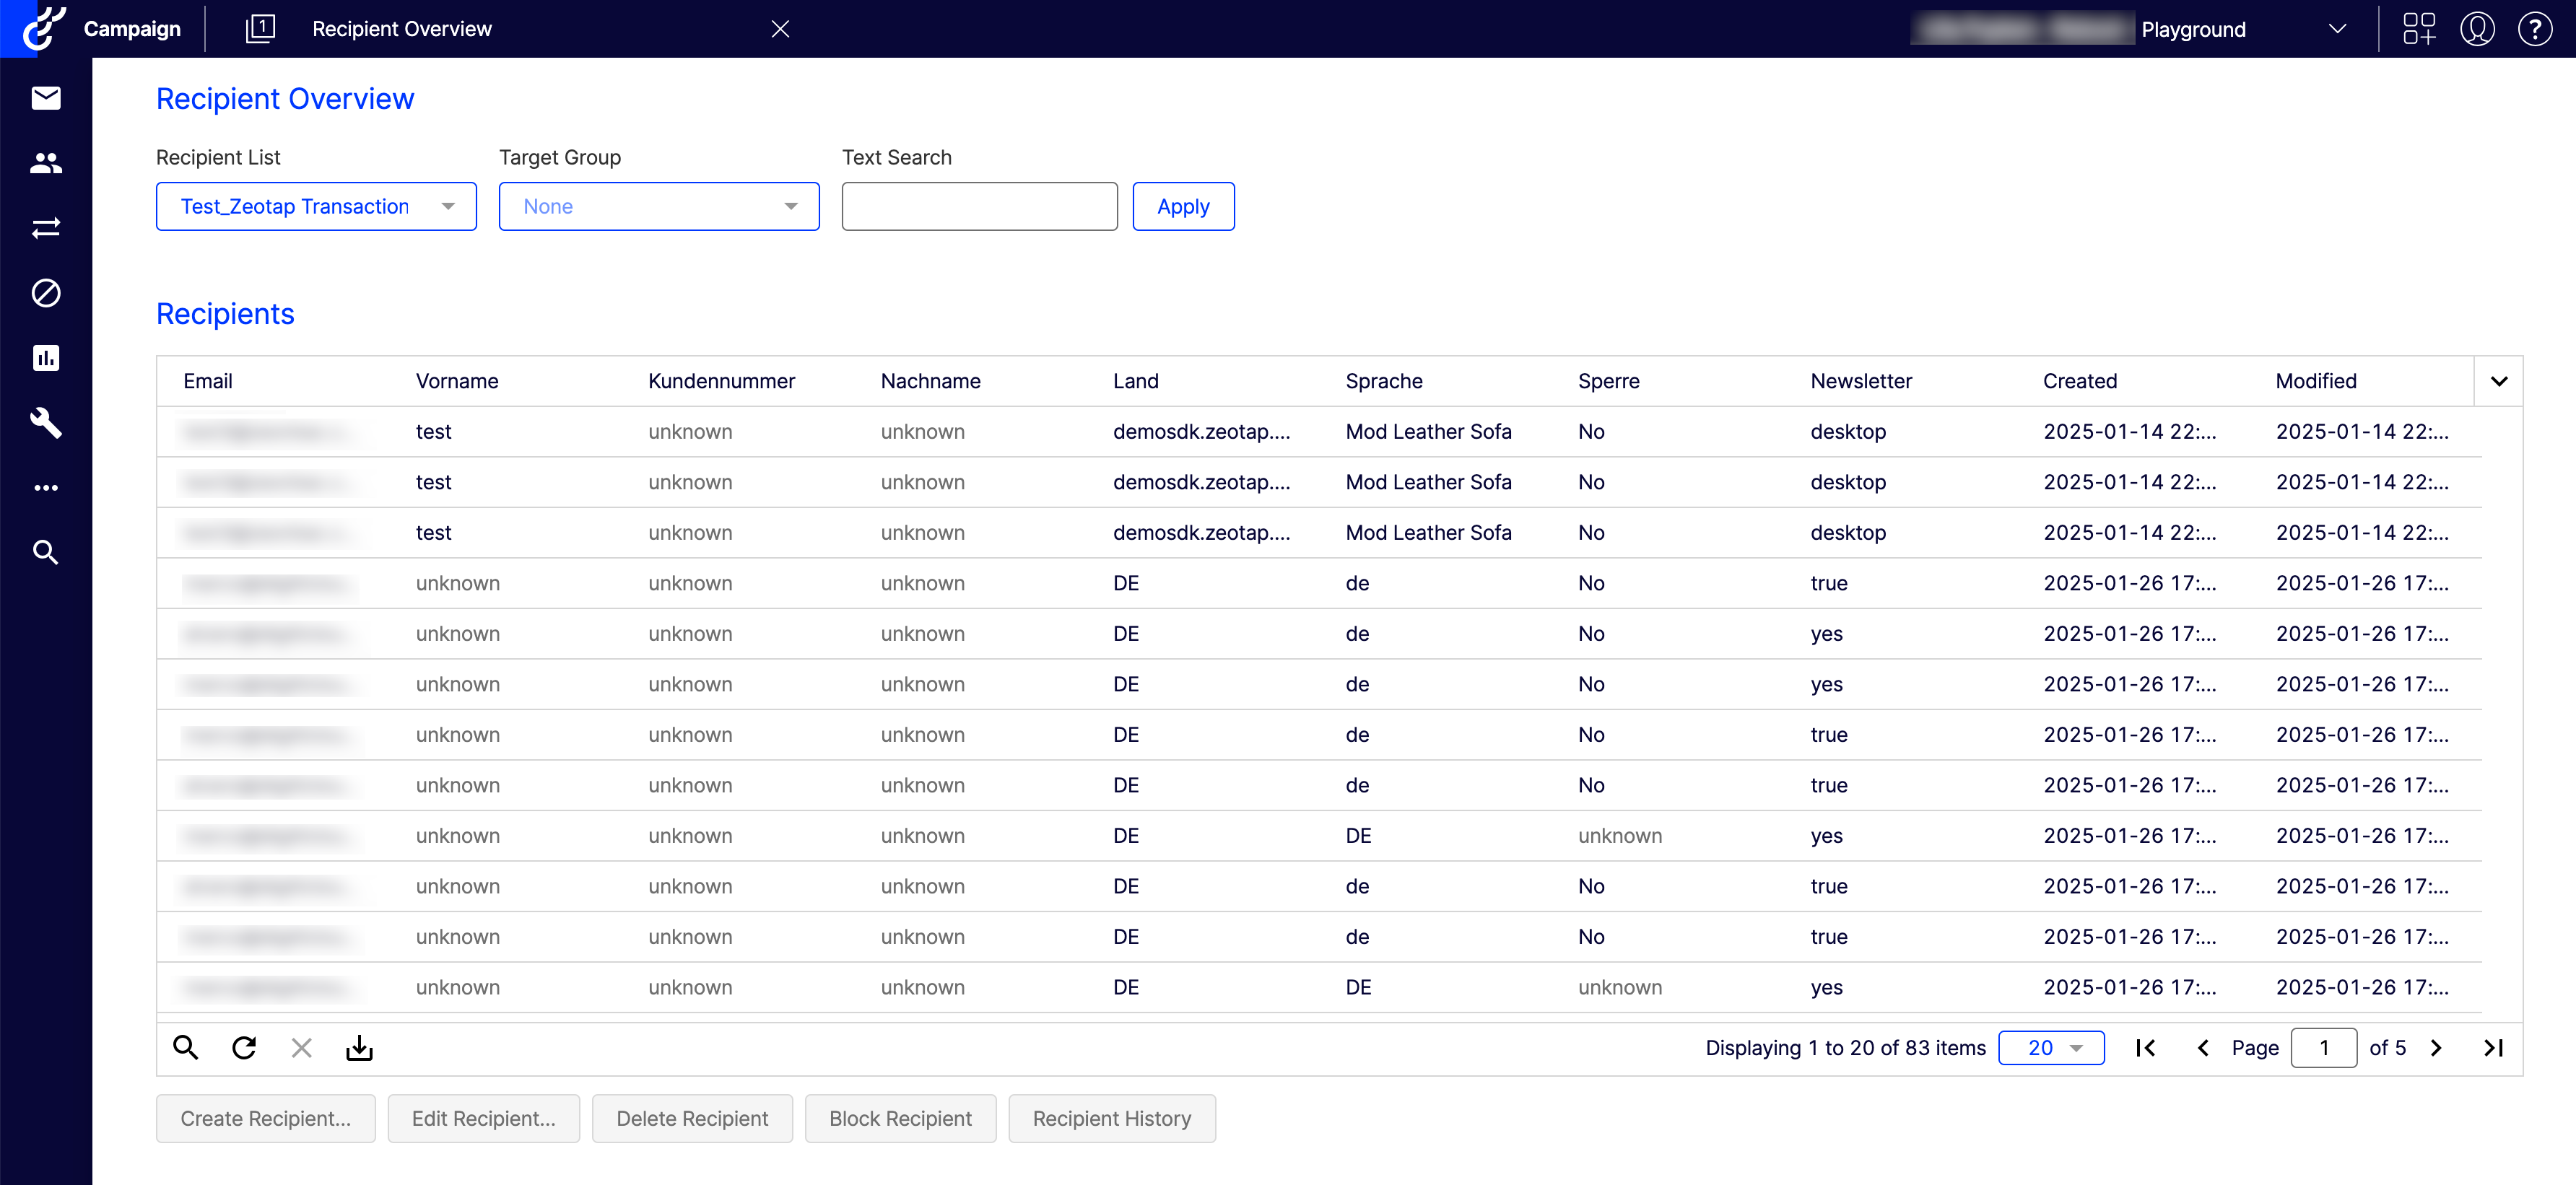Open the help question mark icon

pos(2535,29)
